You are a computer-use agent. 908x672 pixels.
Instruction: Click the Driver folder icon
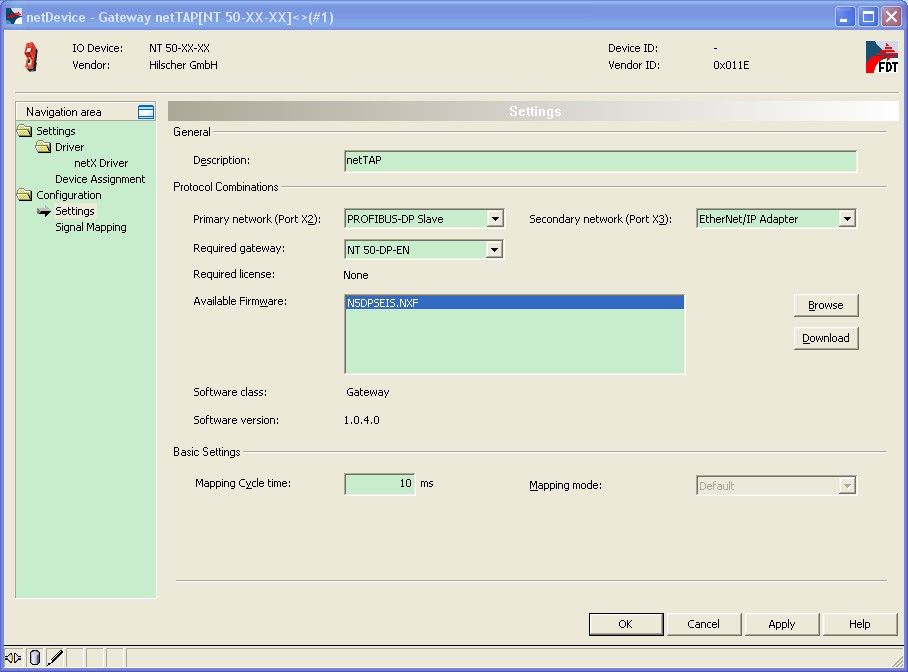pos(43,147)
